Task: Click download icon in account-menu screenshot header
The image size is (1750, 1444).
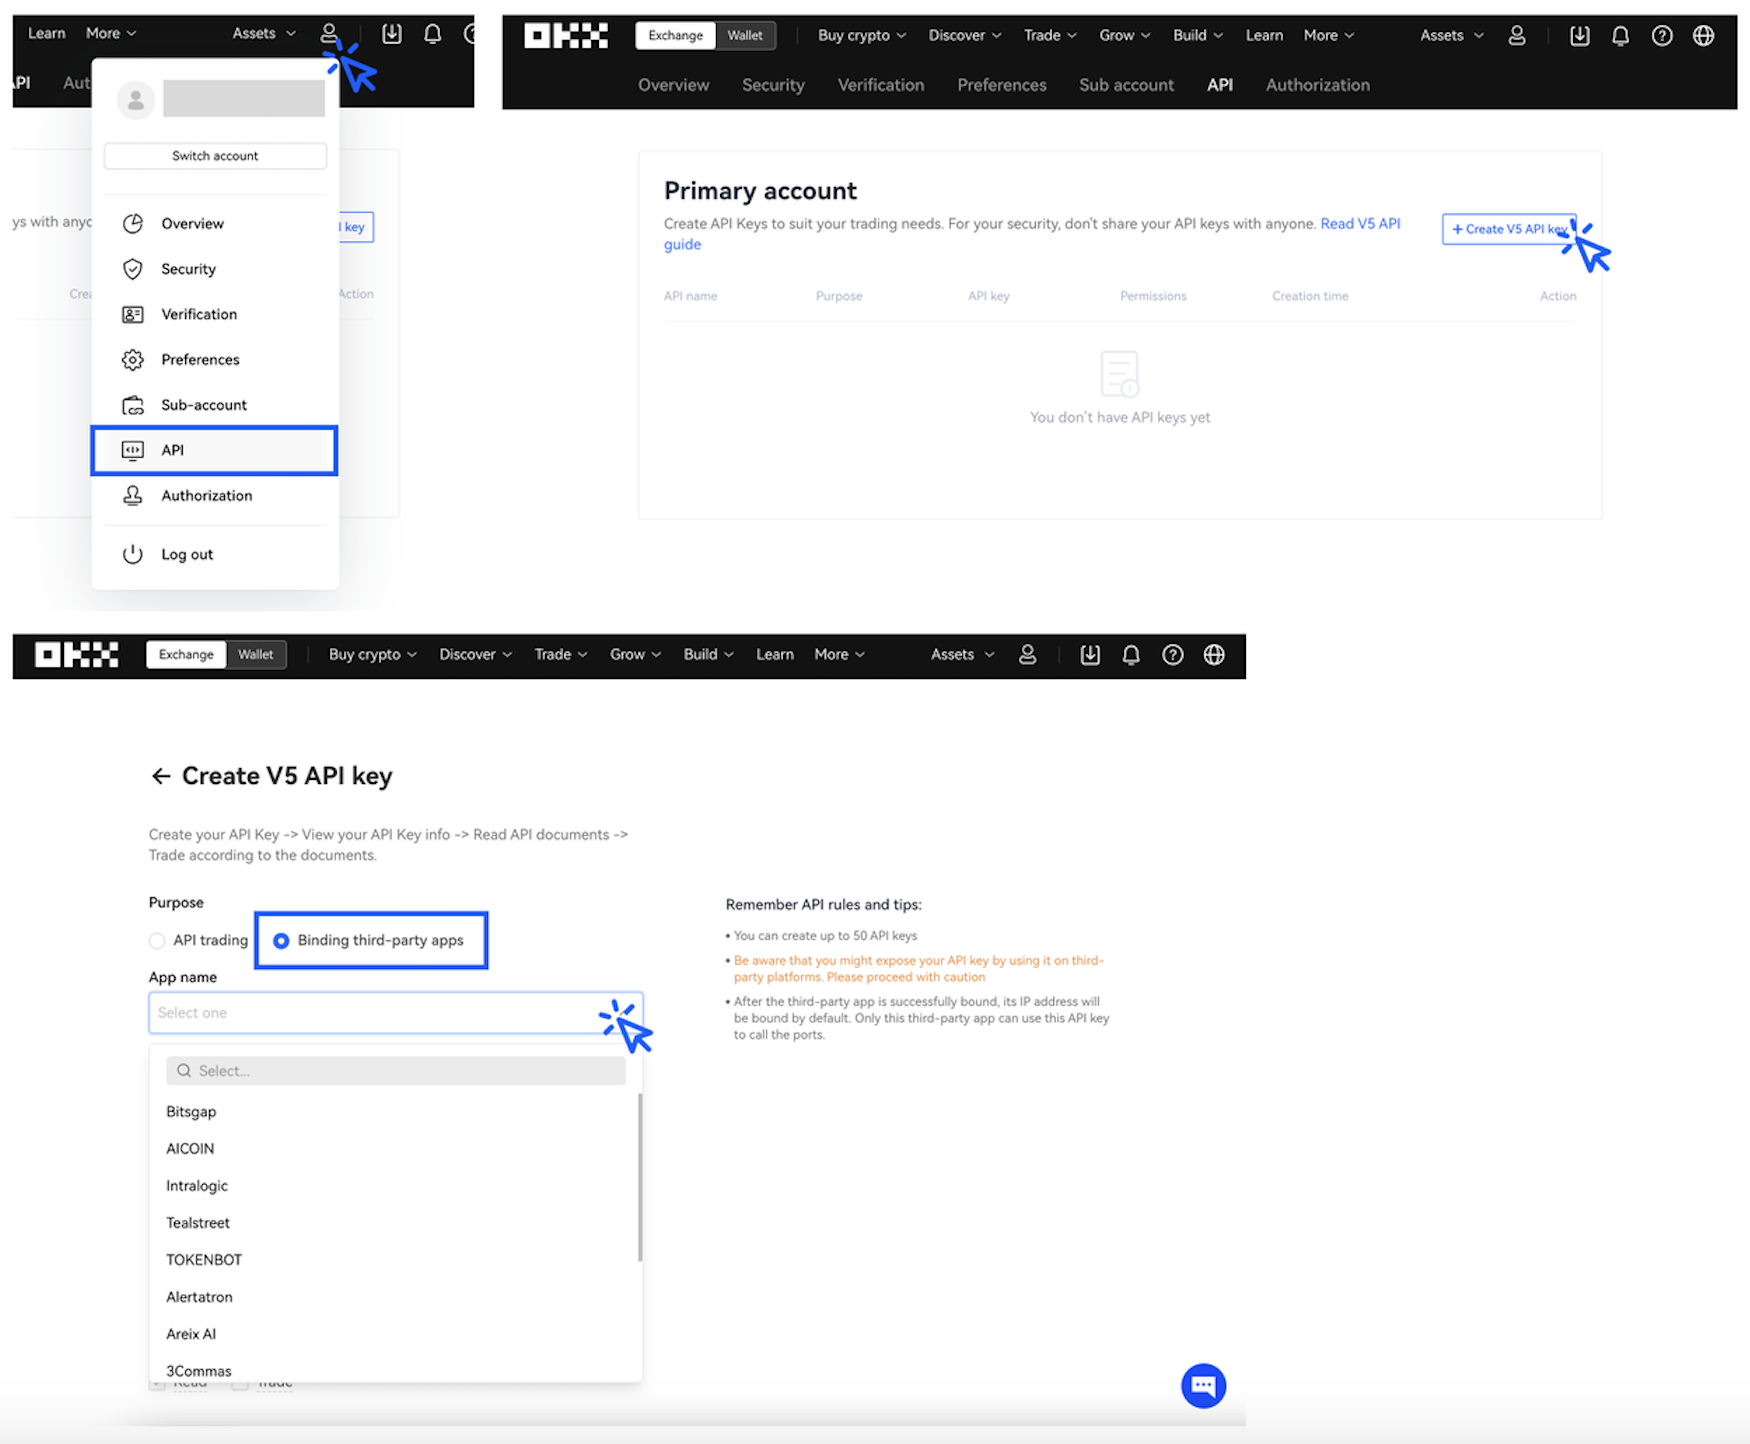Action: point(392,34)
